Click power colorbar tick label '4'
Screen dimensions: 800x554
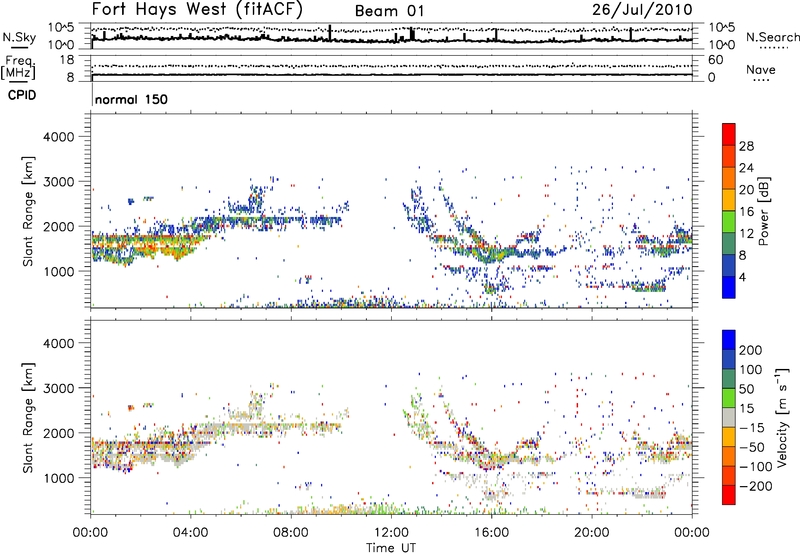click(x=743, y=277)
